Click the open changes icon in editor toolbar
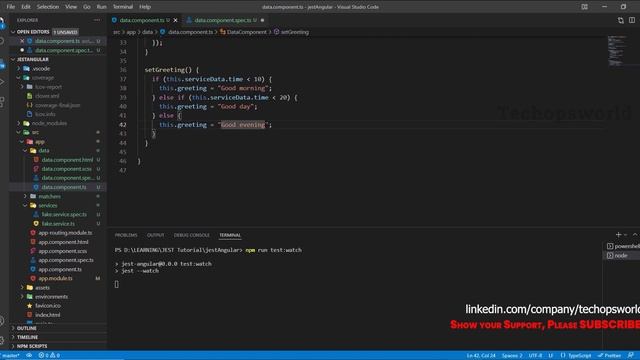This screenshot has height=360, width=640. [620, 20]
